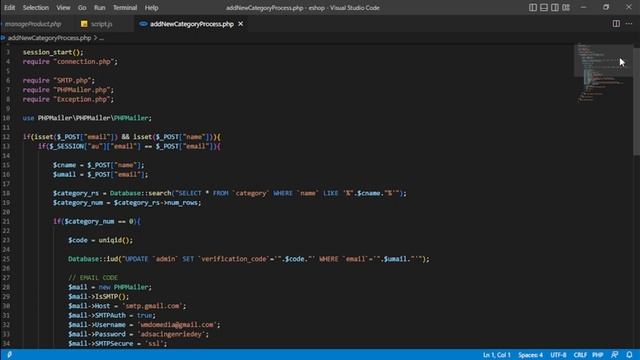
Task: Click the Database::iud UPDATE admin line
Action: click(x=249, y=259)
